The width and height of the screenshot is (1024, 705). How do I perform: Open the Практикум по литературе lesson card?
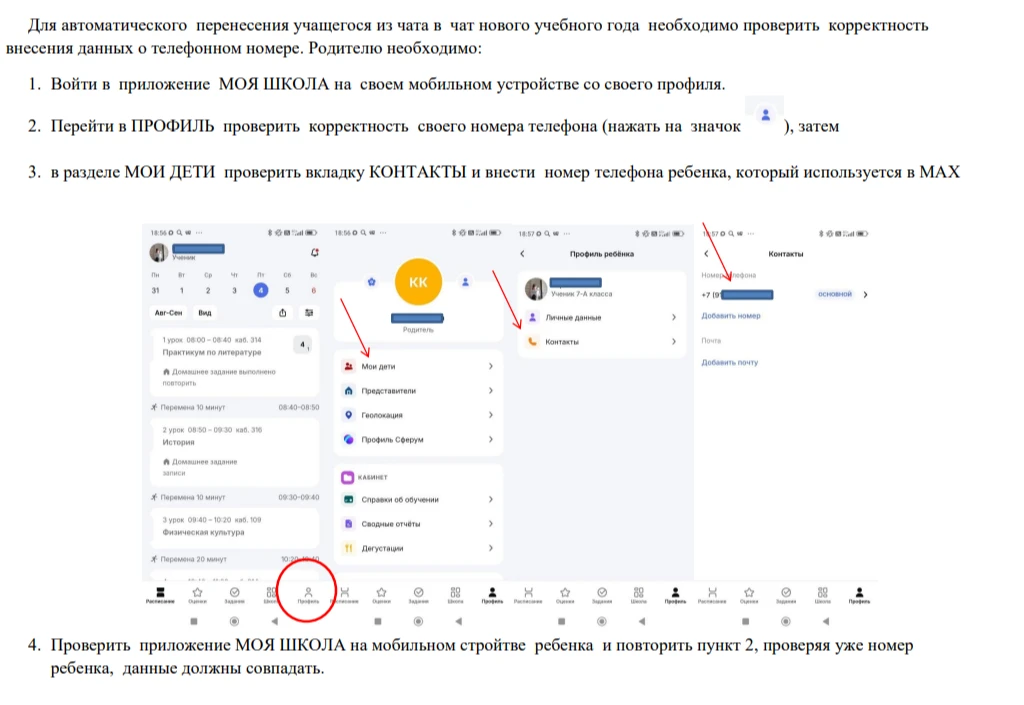click(x=234, y=361)
